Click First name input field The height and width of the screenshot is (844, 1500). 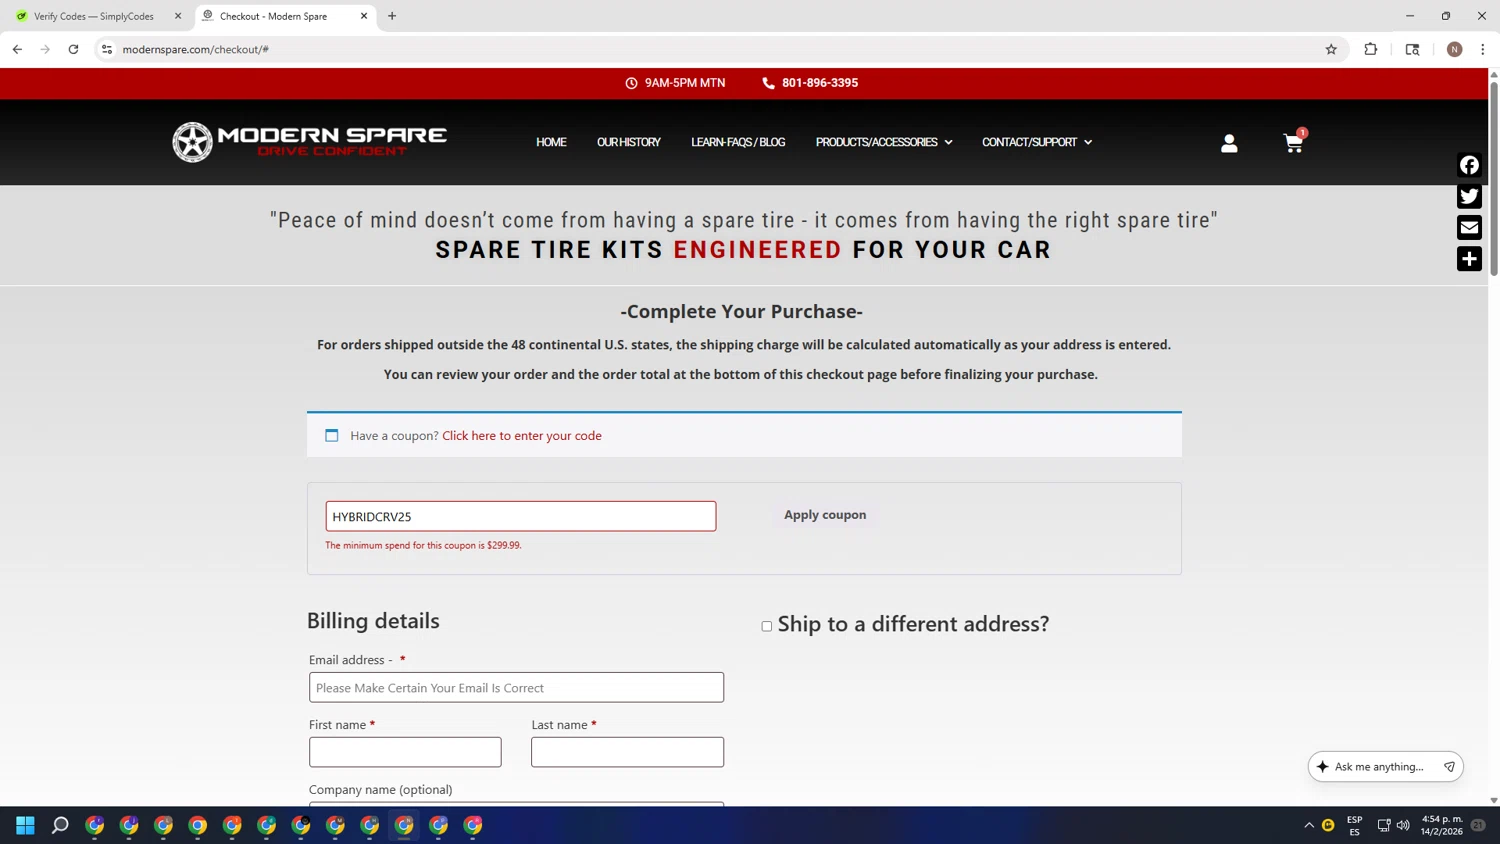(405, 752)
